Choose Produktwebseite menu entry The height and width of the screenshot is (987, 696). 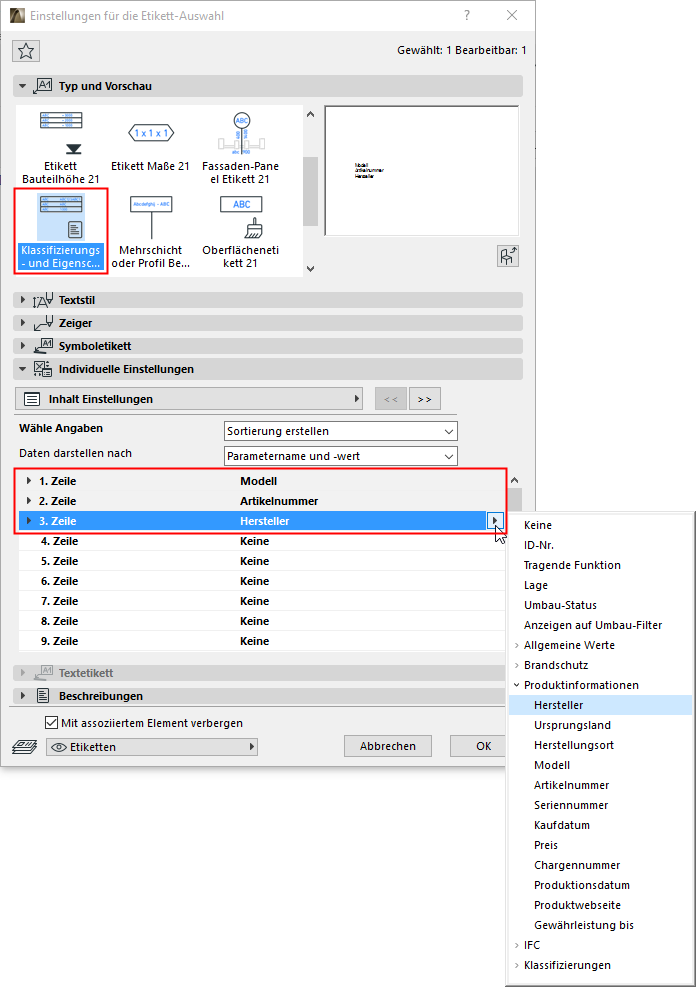pos(600,905)
